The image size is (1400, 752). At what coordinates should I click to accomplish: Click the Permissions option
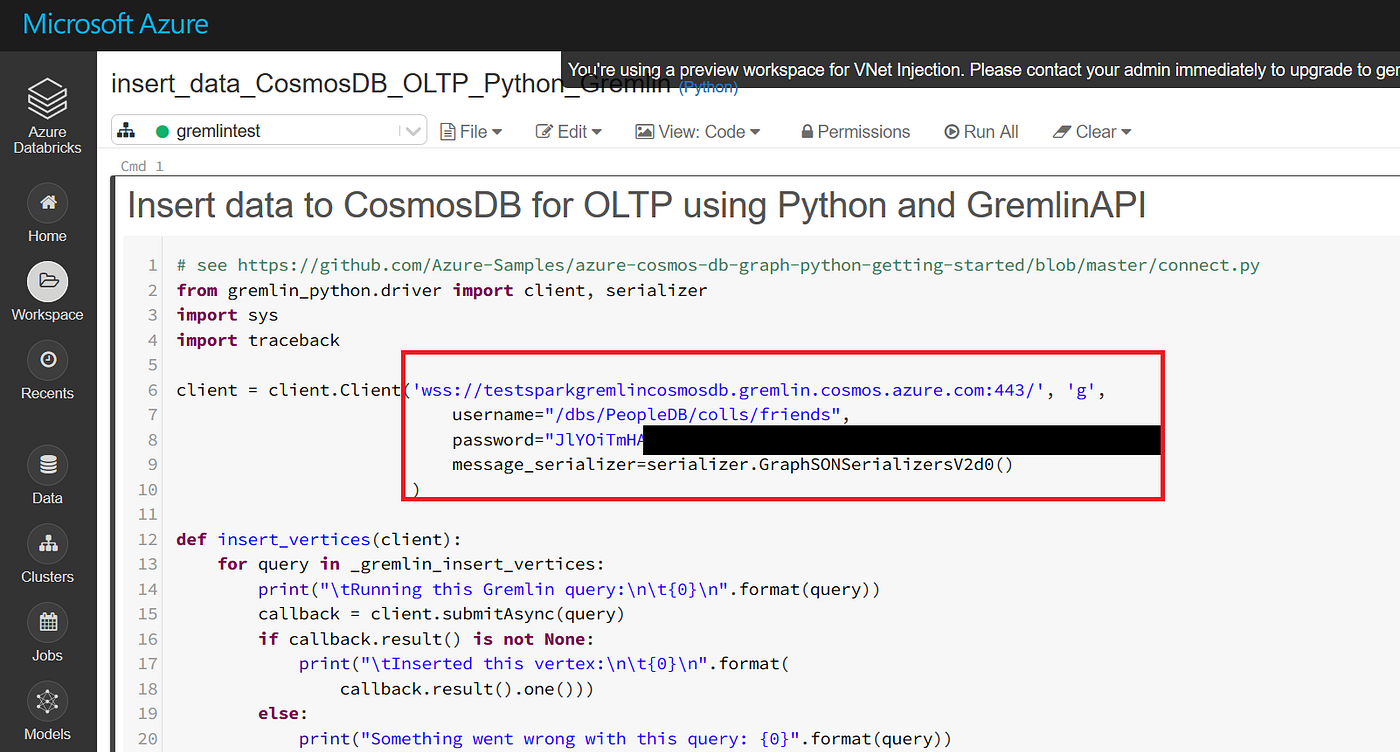(864, 131)
